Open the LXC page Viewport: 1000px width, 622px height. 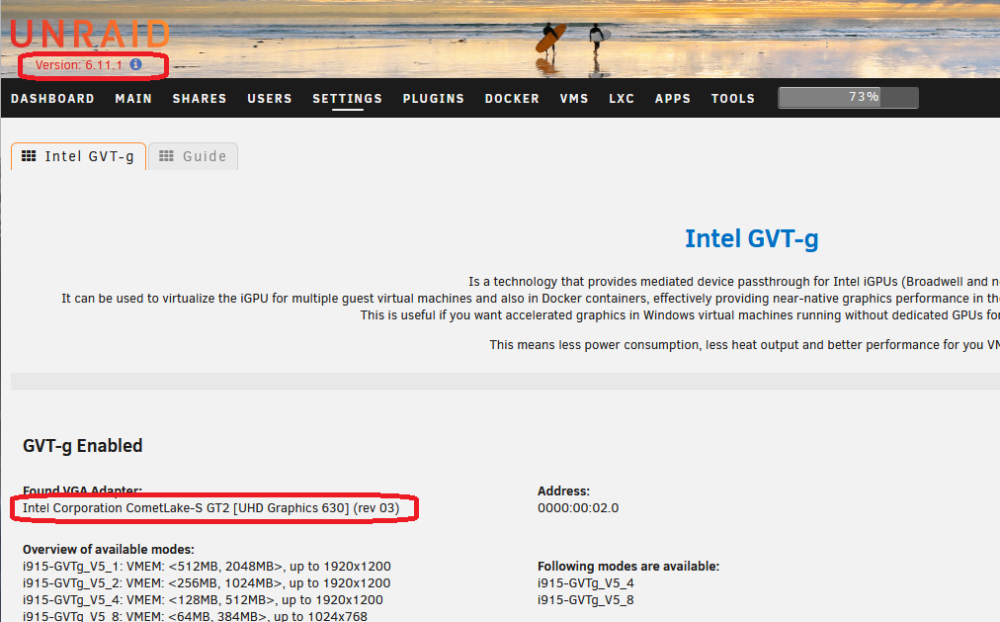pyautogui.click(x=622, y=99)
